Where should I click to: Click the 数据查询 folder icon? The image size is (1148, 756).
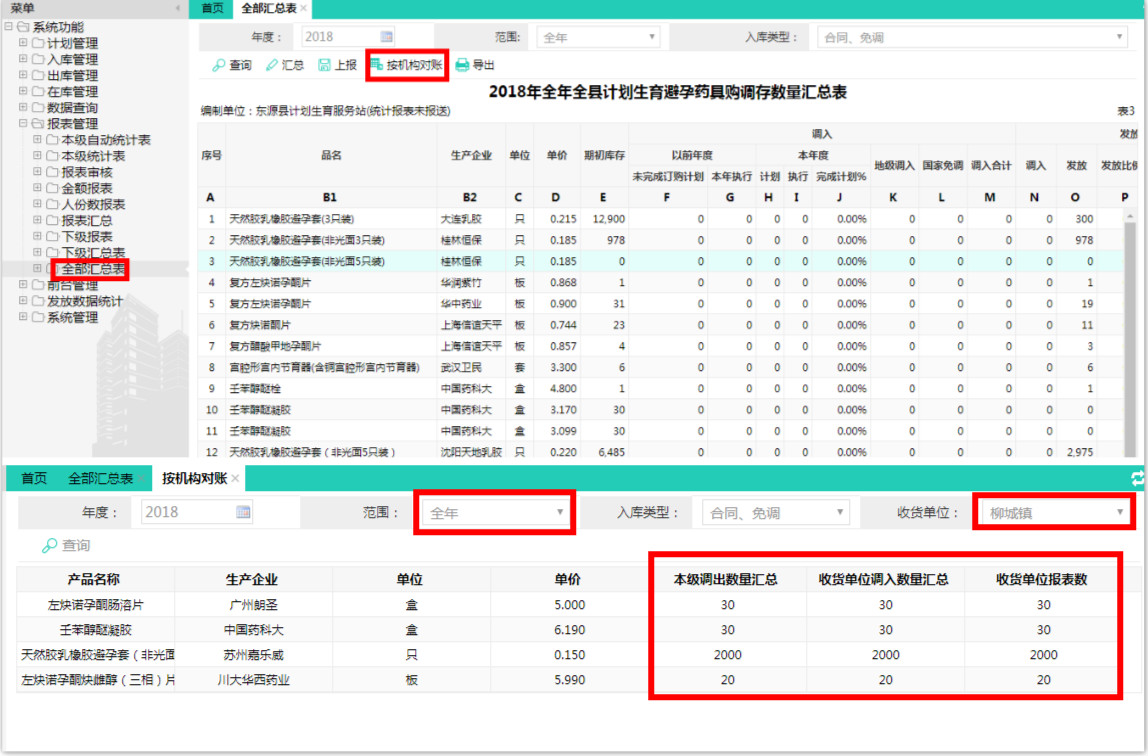(38, 108)
